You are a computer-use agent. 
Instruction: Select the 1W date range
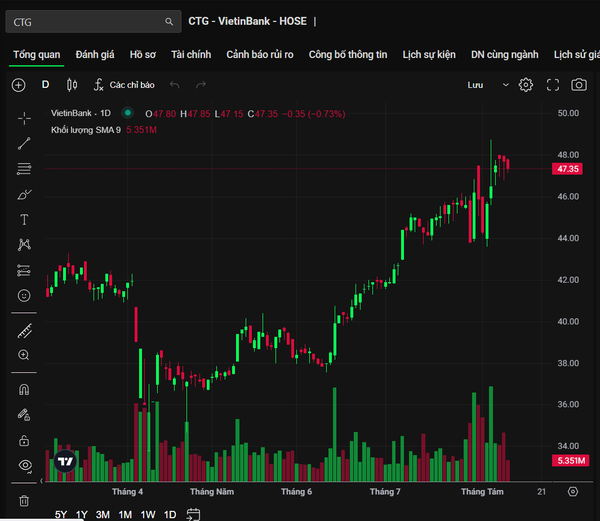coord(148,514)
